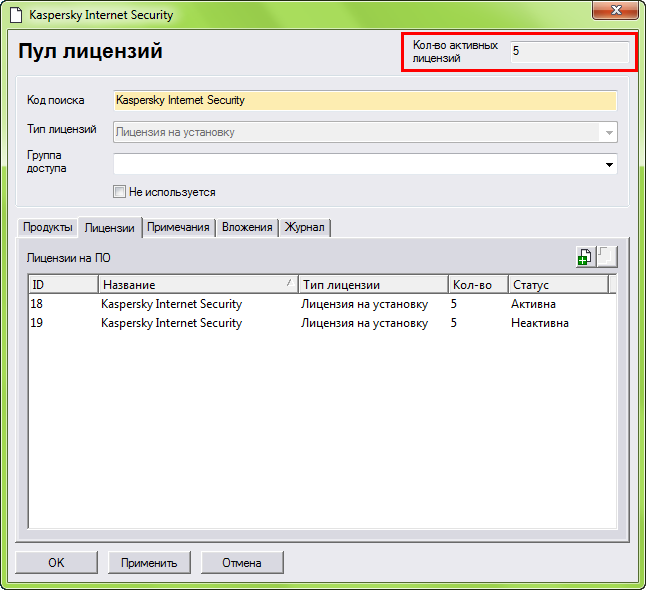Click 'Лицензия на установку' cell in row 18

364,304
